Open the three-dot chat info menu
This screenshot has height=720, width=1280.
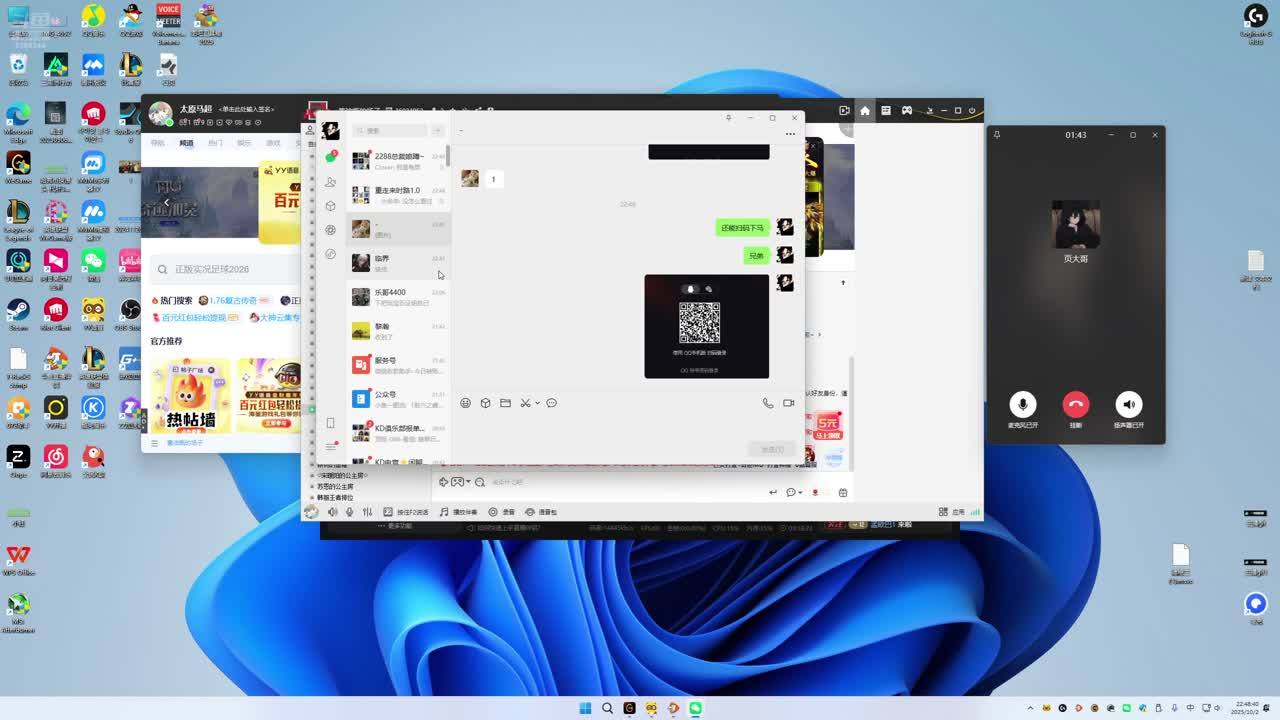click(790, 133)
